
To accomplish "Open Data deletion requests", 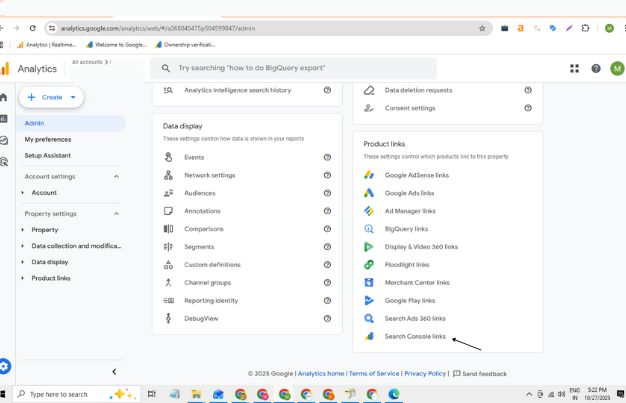I will tap(418, 90).
